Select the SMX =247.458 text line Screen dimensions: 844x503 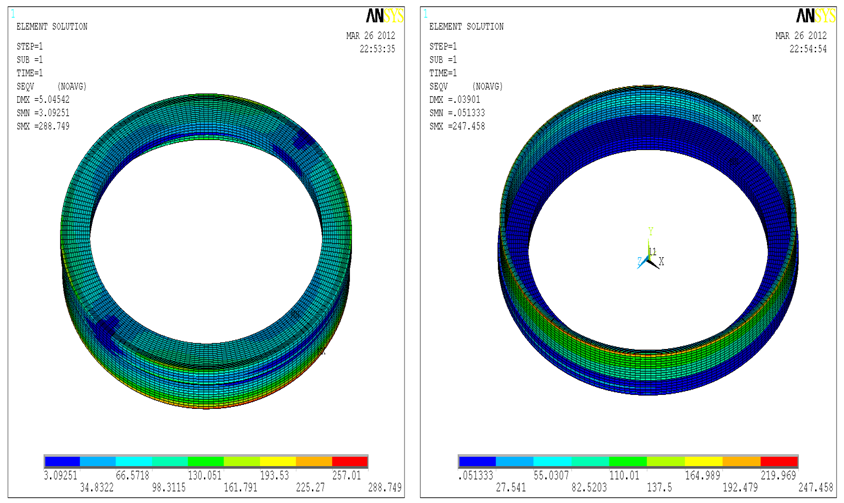(456, 125)
